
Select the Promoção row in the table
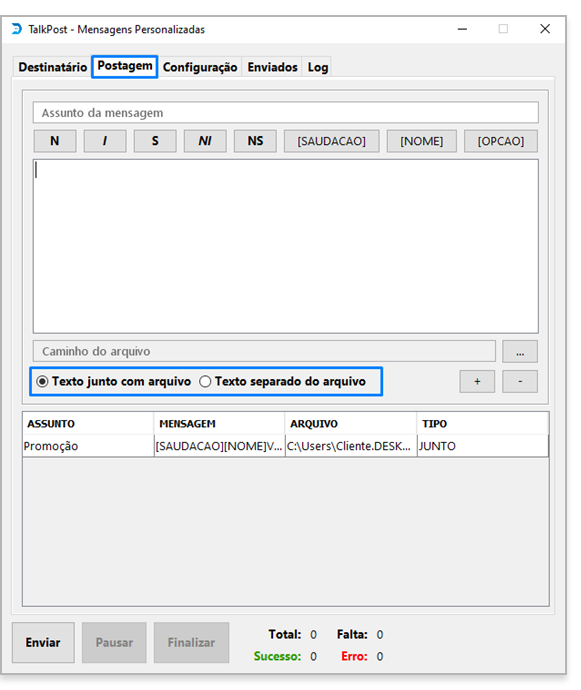click(x=285, y=446)
